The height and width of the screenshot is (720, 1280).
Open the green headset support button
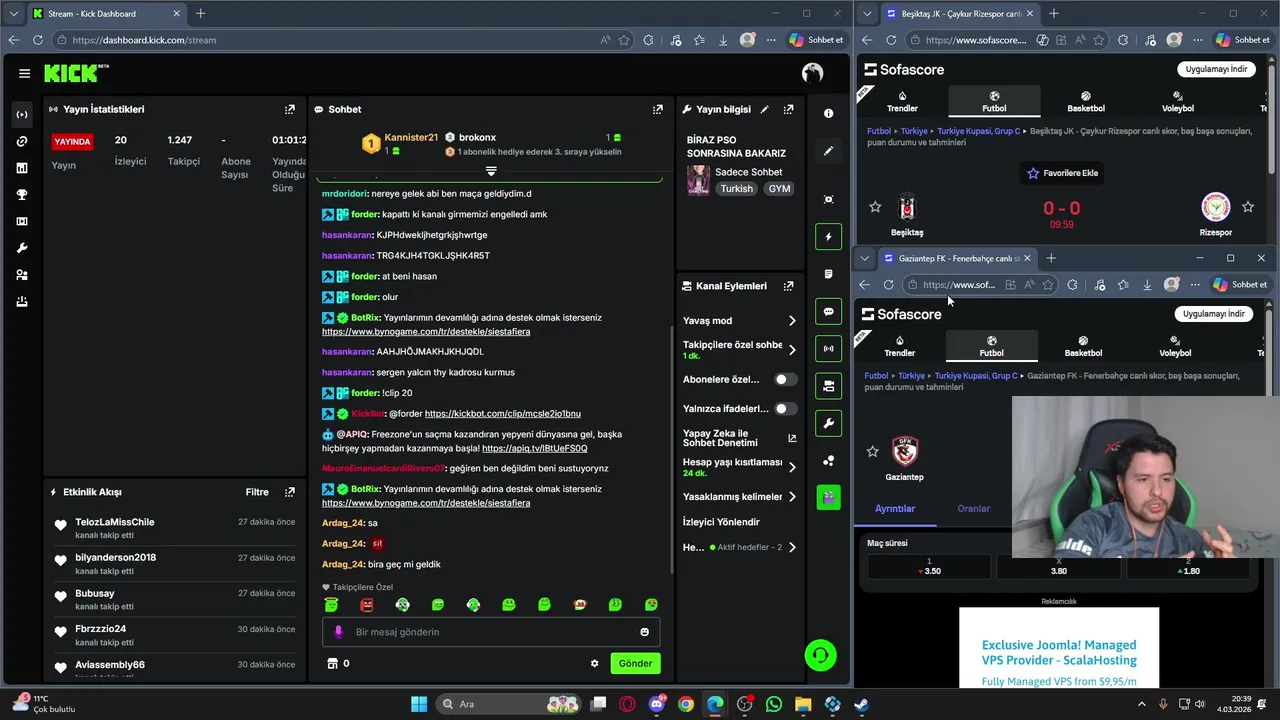(820, 655)
